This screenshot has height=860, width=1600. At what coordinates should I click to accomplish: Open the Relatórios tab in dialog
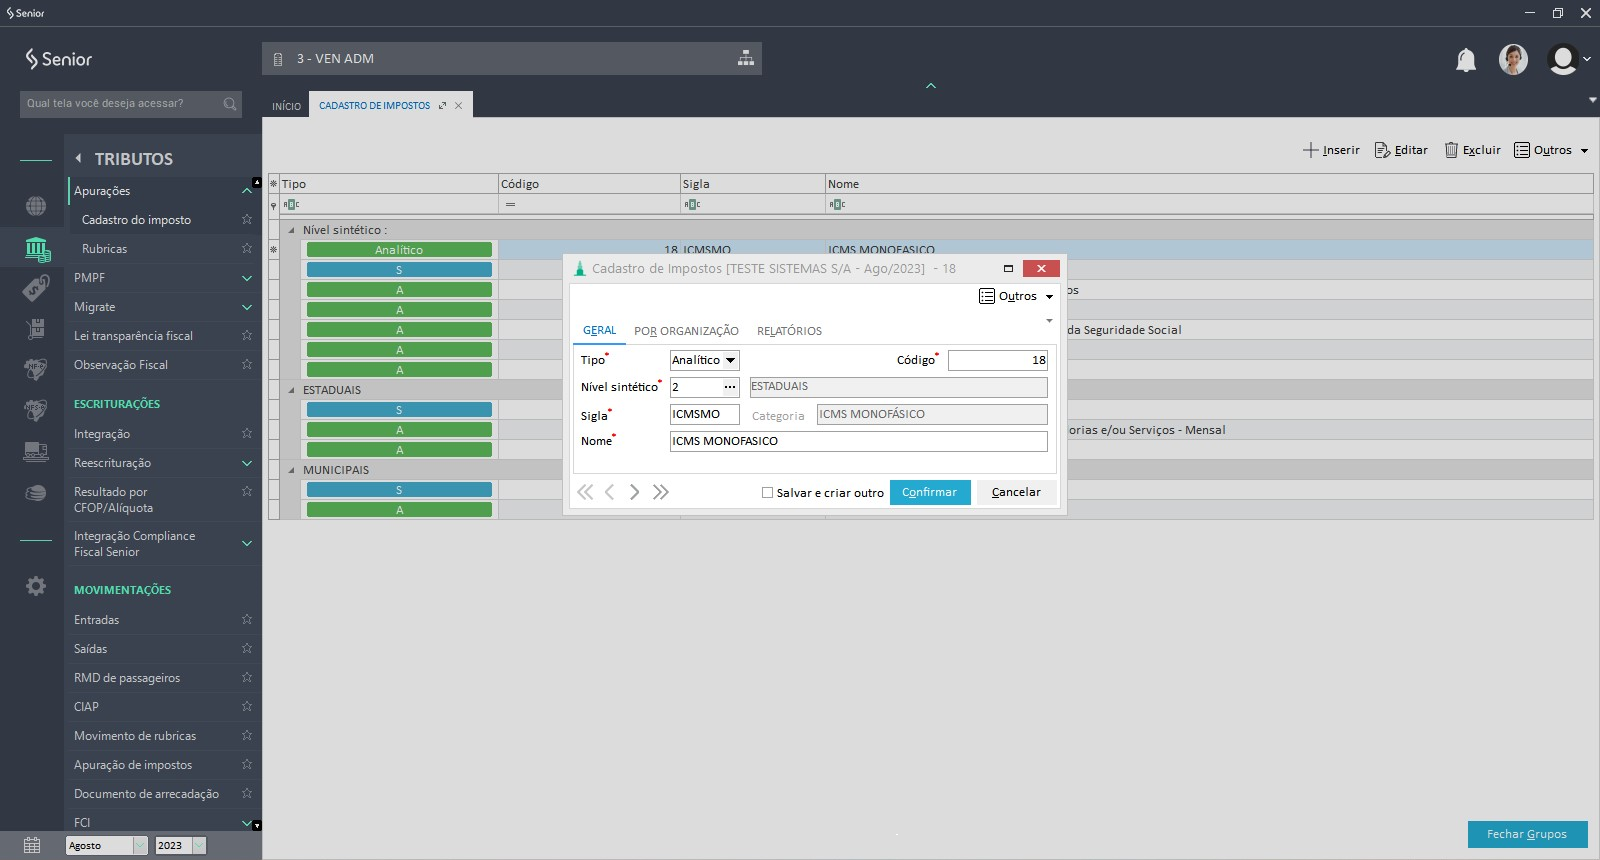789,331
